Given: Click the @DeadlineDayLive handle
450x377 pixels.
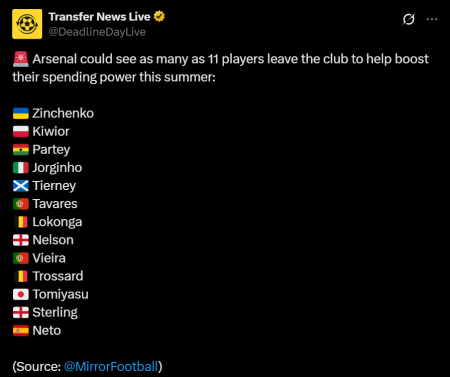Looking at the screenshot, I should click(x=97, y=32).
